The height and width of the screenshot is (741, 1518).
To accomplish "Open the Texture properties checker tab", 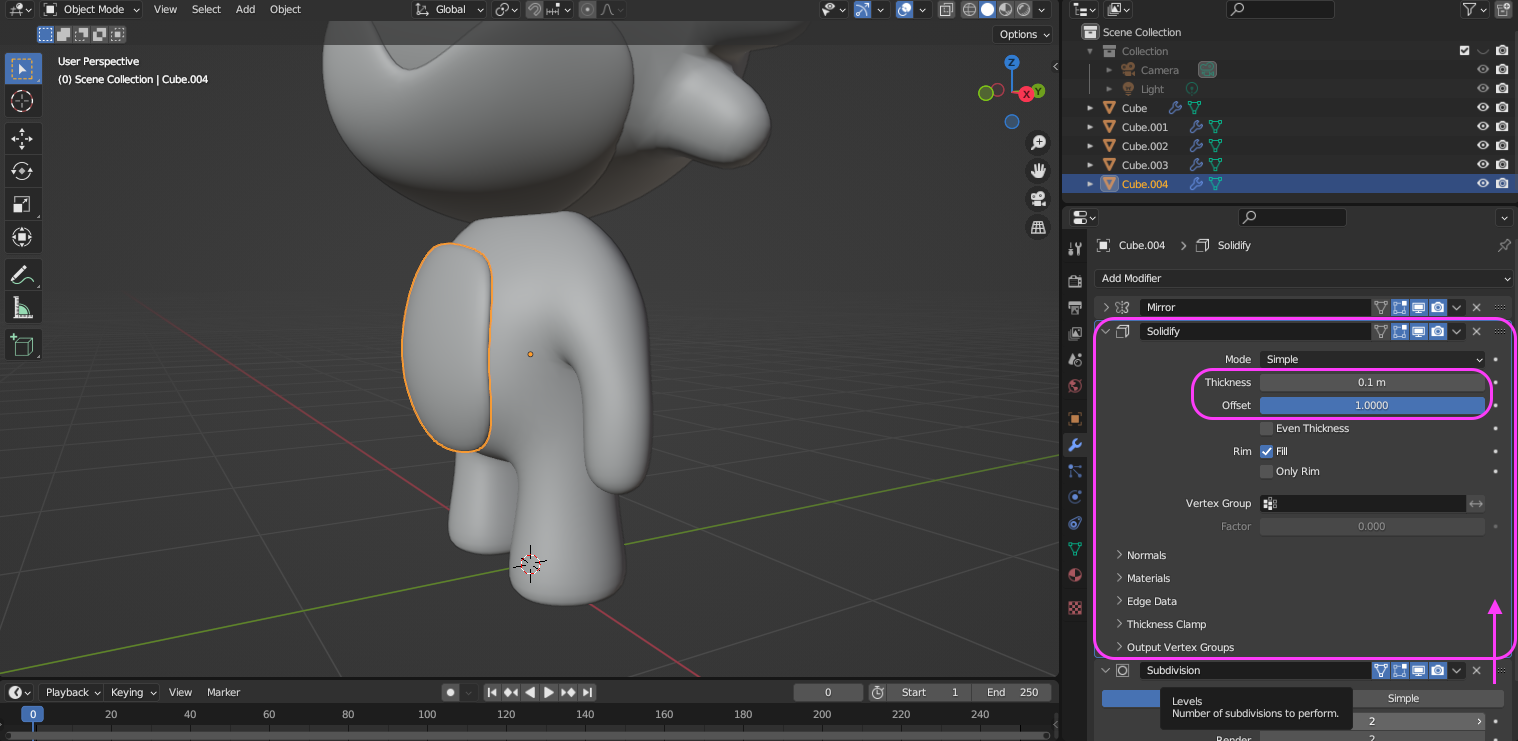I will (x=1075, y=607).
